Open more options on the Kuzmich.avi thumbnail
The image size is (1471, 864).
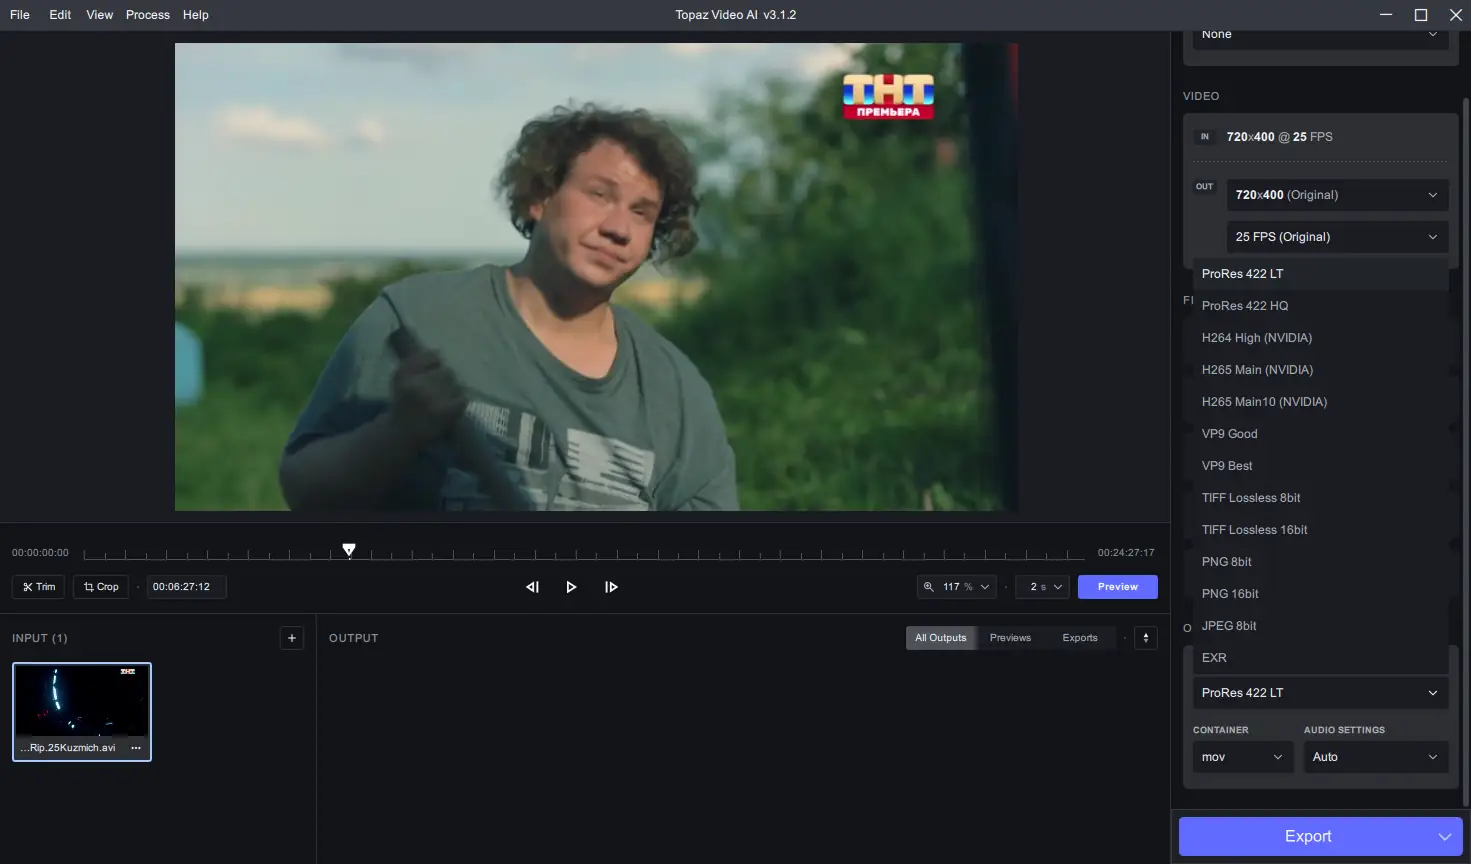(136, 748)
